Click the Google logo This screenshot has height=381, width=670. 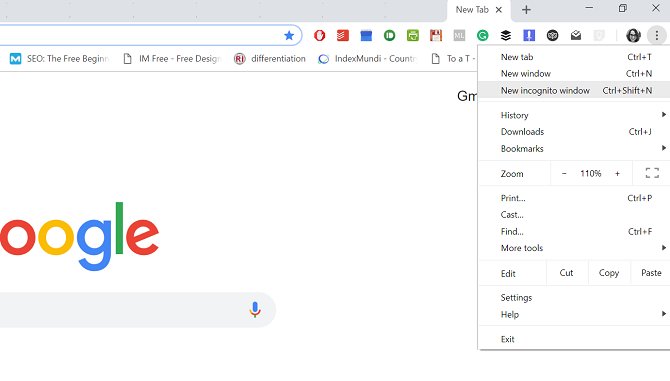click(79, 236)
